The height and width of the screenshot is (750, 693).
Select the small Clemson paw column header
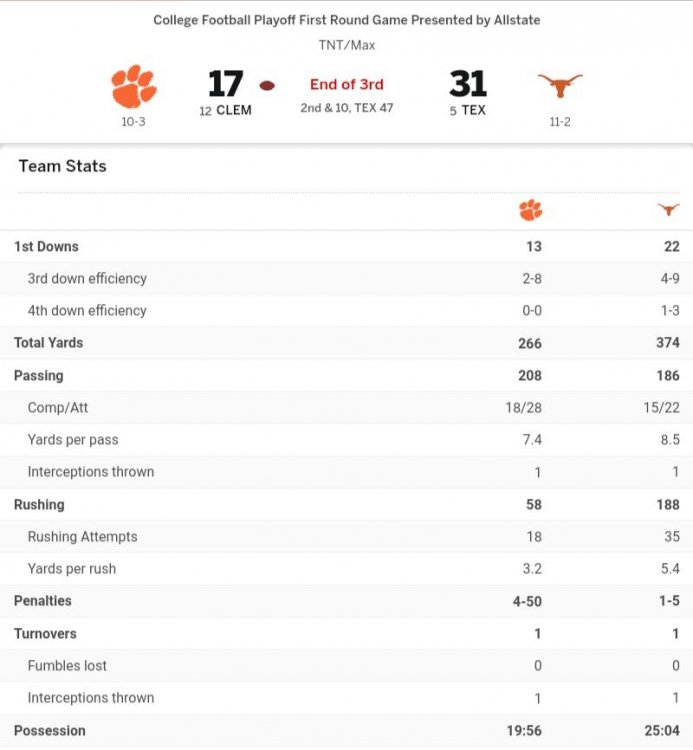(530, 210)
